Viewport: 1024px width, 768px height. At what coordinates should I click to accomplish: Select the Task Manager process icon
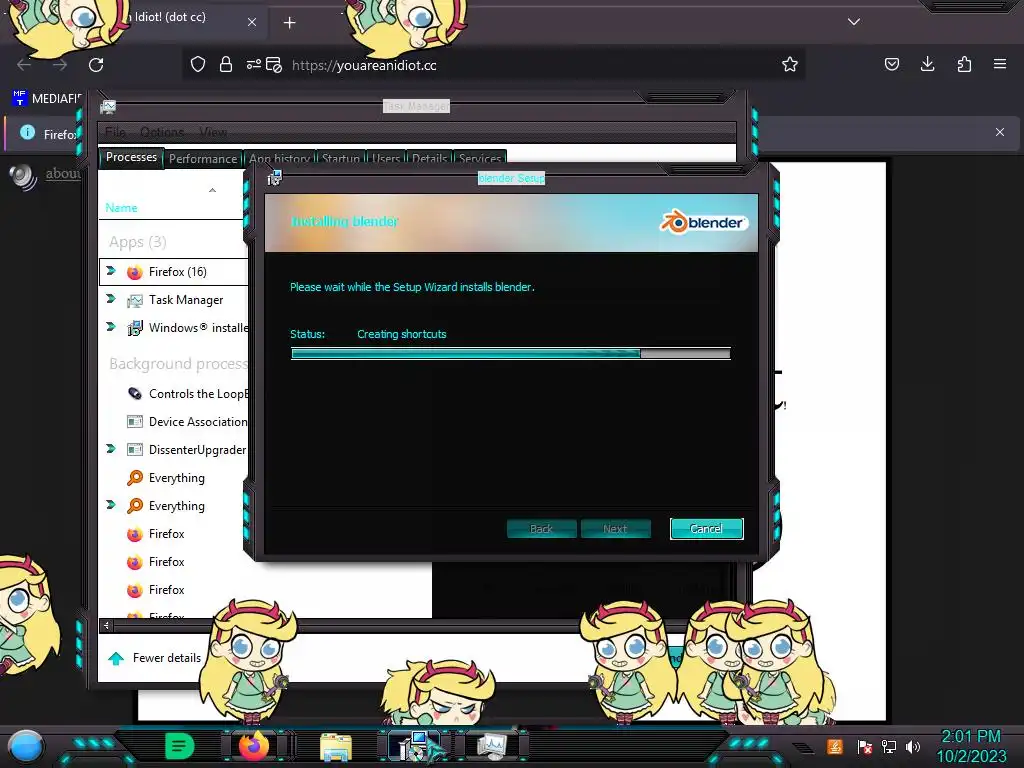[x=135, y=300]
